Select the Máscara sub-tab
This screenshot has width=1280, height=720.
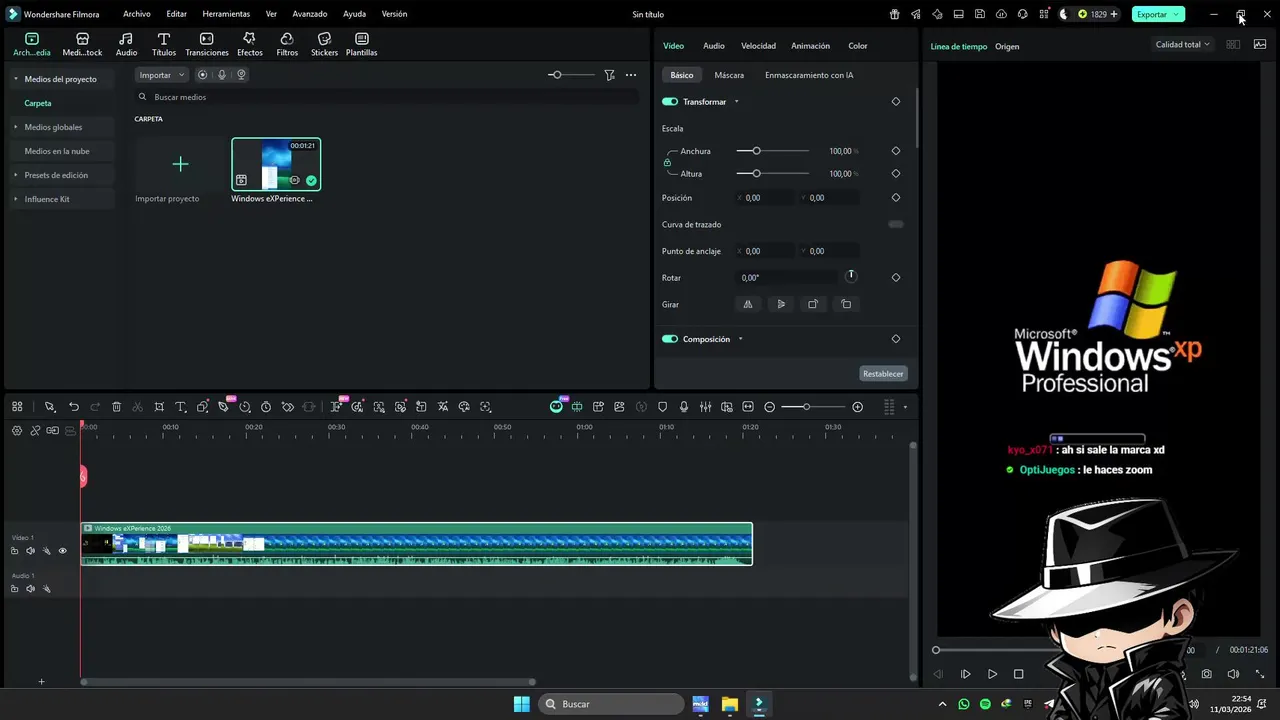pos(729,75)
